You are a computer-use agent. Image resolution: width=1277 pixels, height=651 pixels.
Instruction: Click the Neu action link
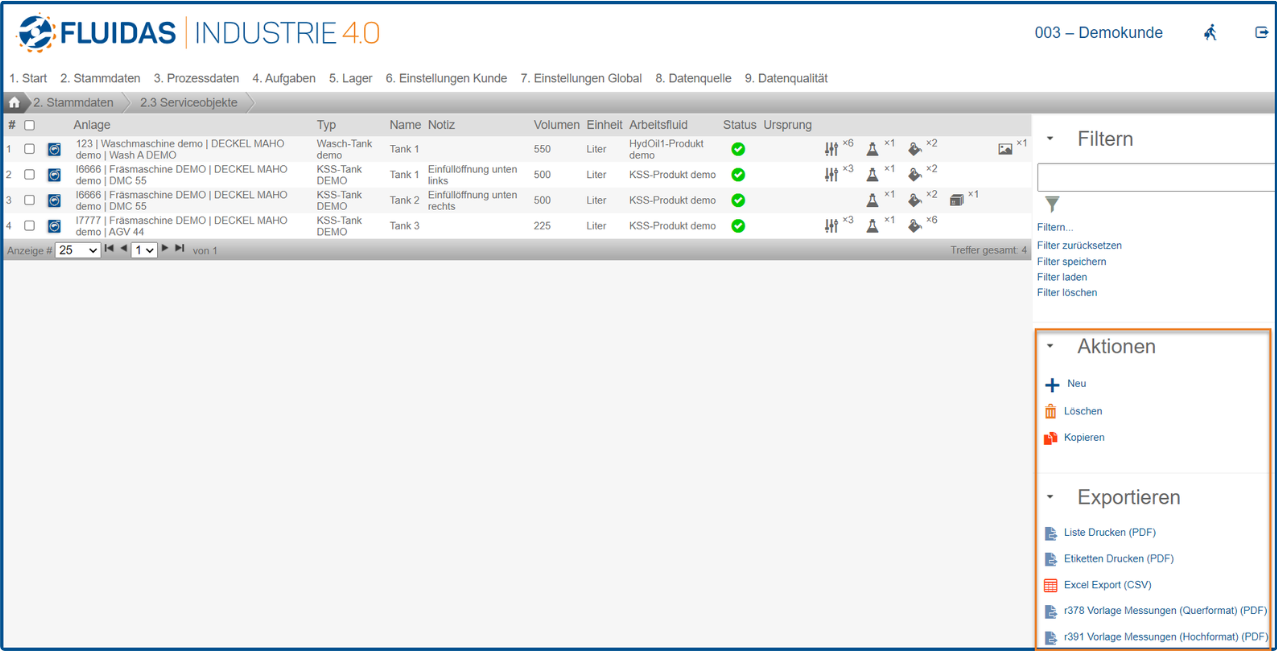pos(1076,384)
